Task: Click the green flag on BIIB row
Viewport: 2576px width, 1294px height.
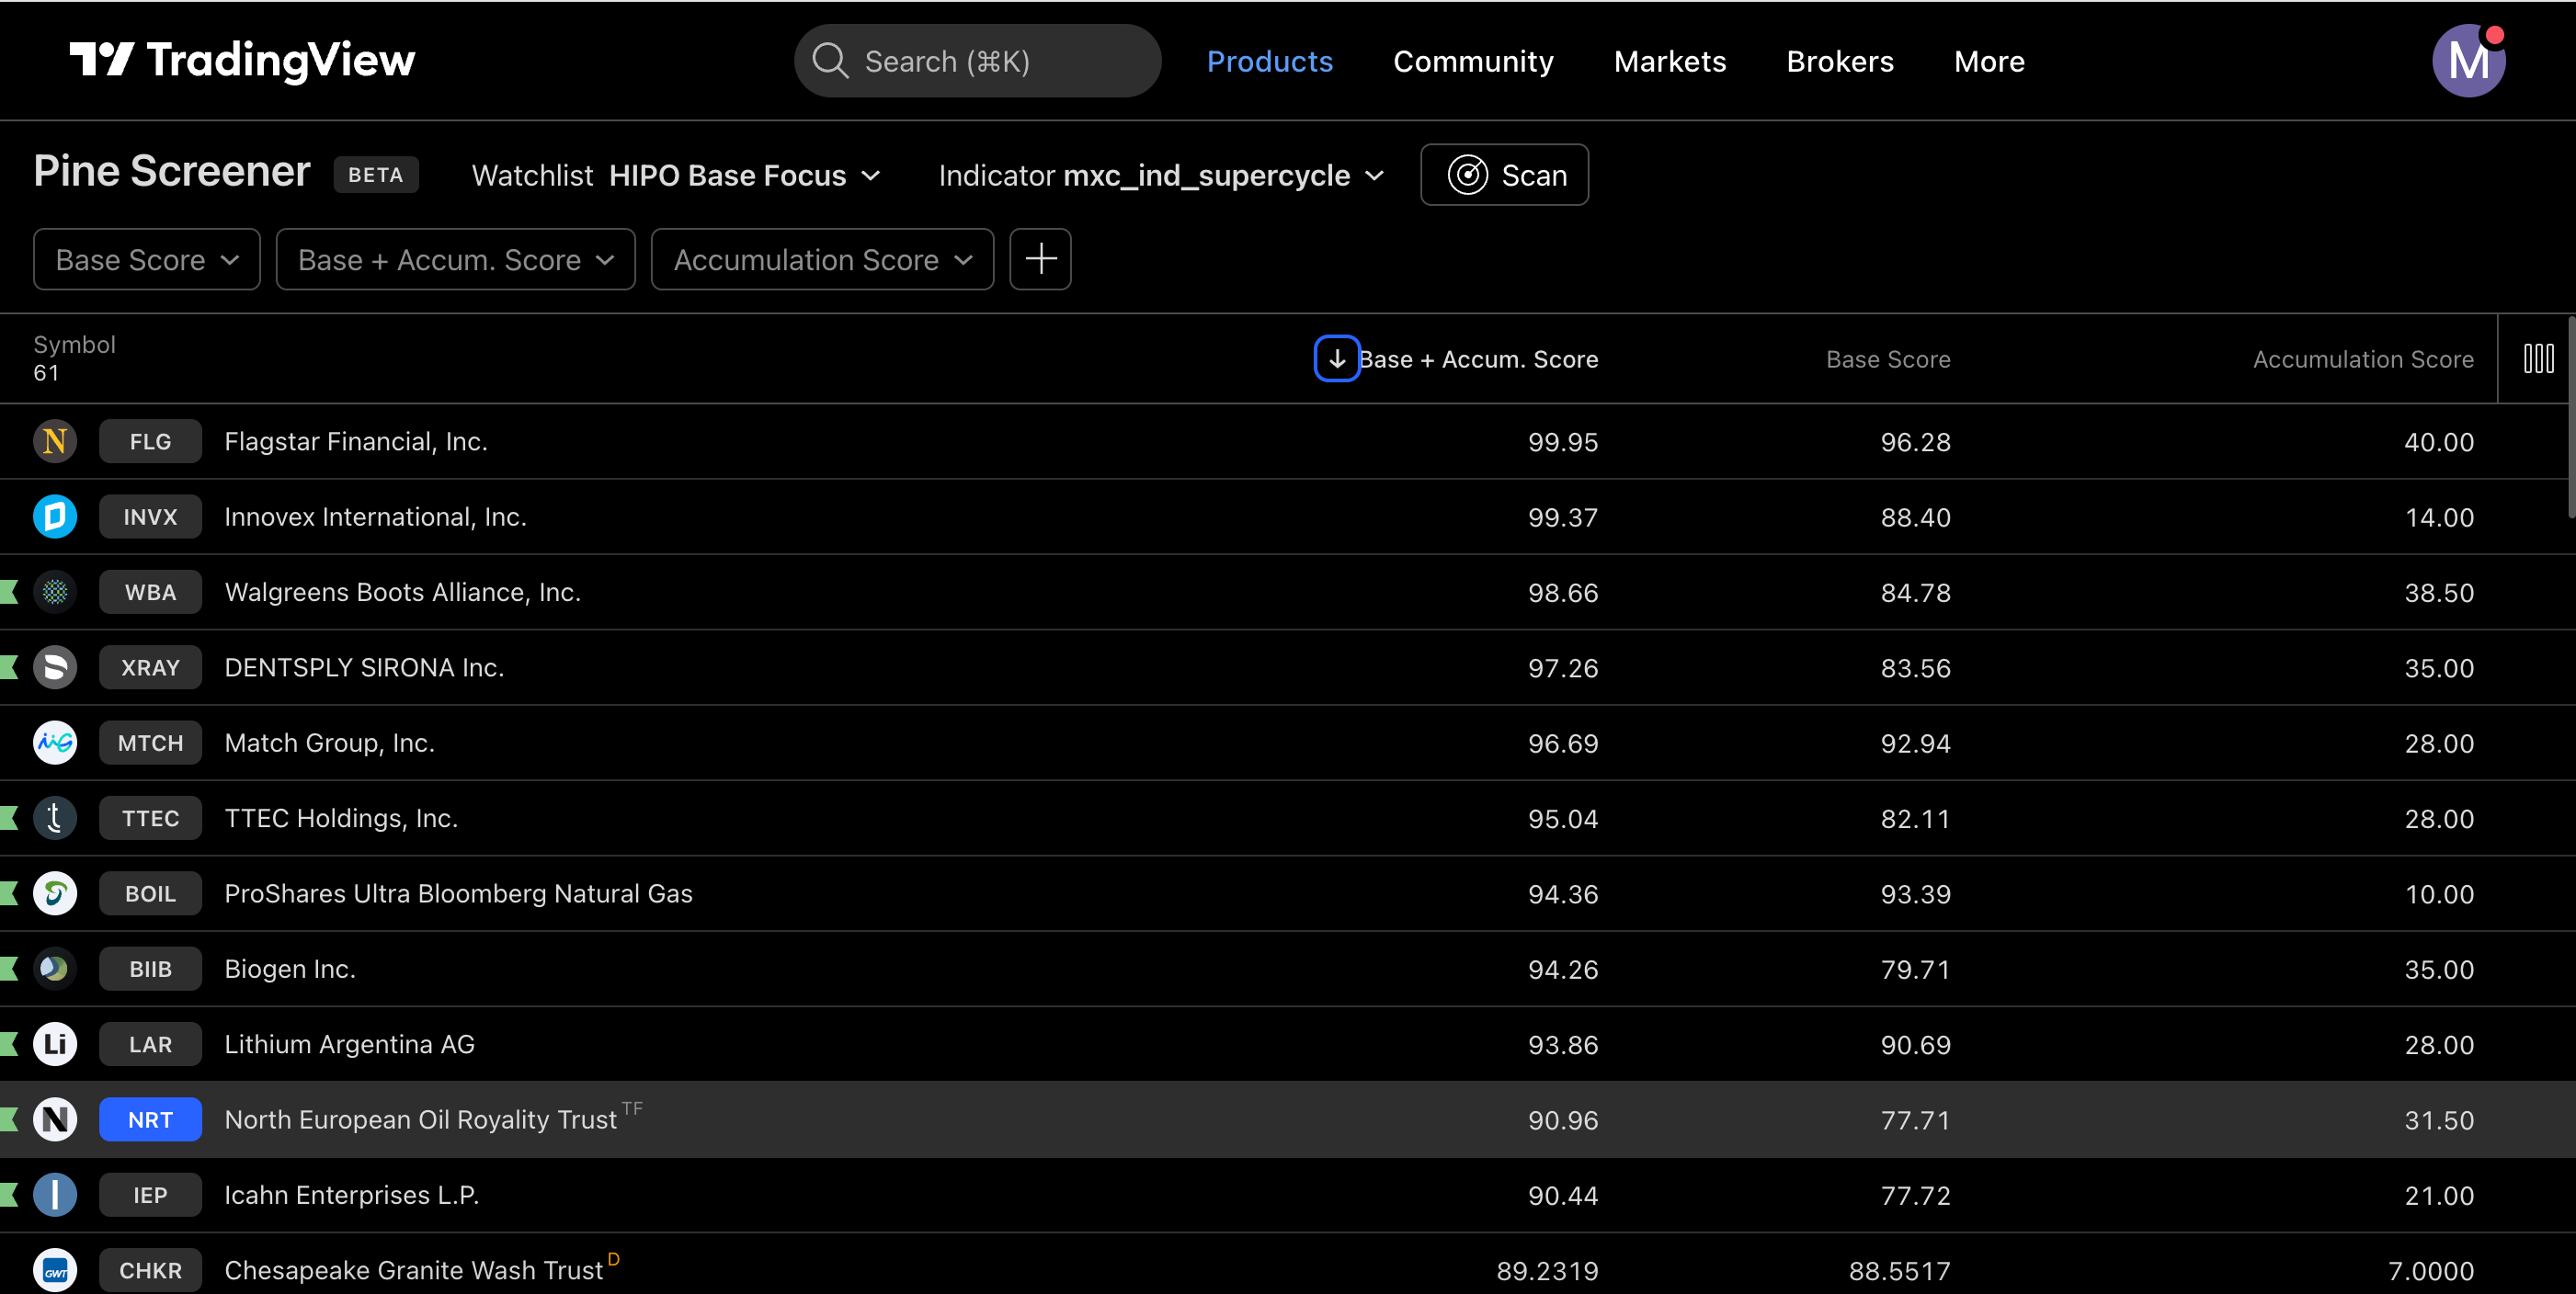Action: (9, 969)
